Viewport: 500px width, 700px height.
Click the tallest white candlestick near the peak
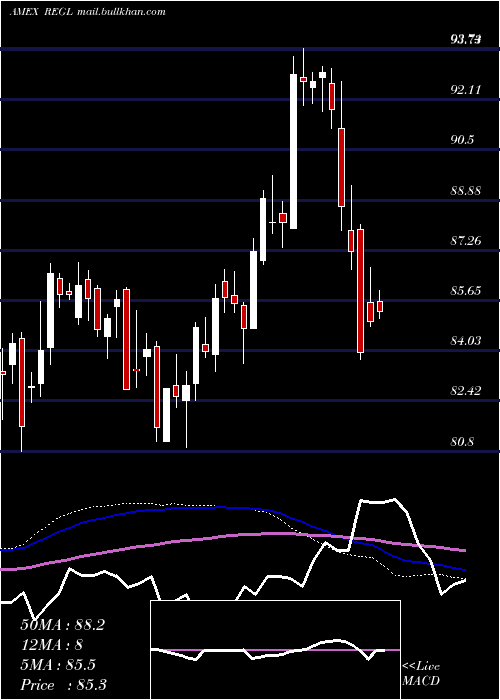293,152
